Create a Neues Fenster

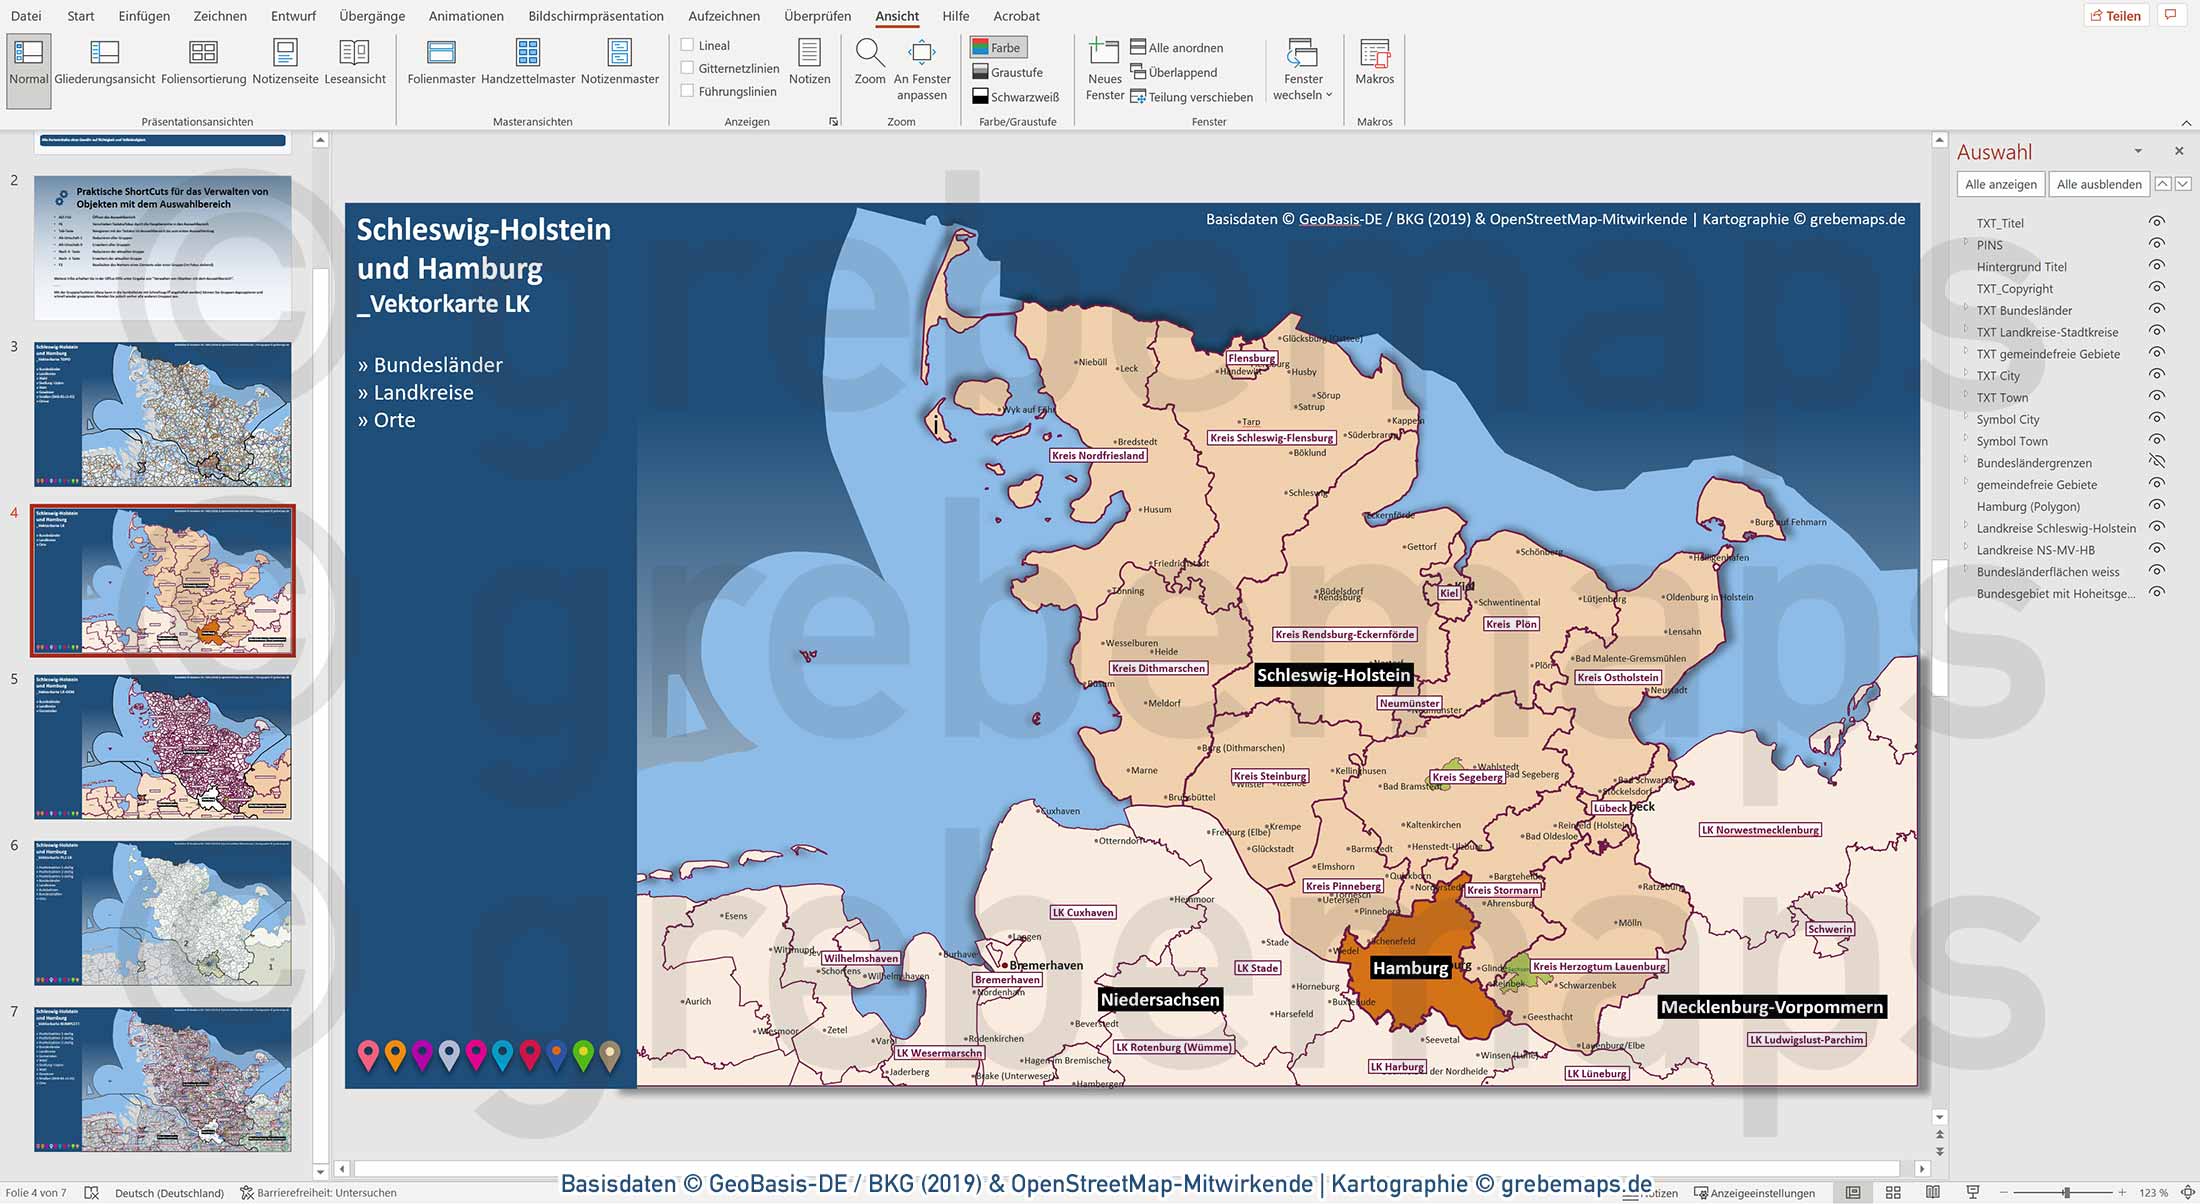click(x=1104, y=70)
